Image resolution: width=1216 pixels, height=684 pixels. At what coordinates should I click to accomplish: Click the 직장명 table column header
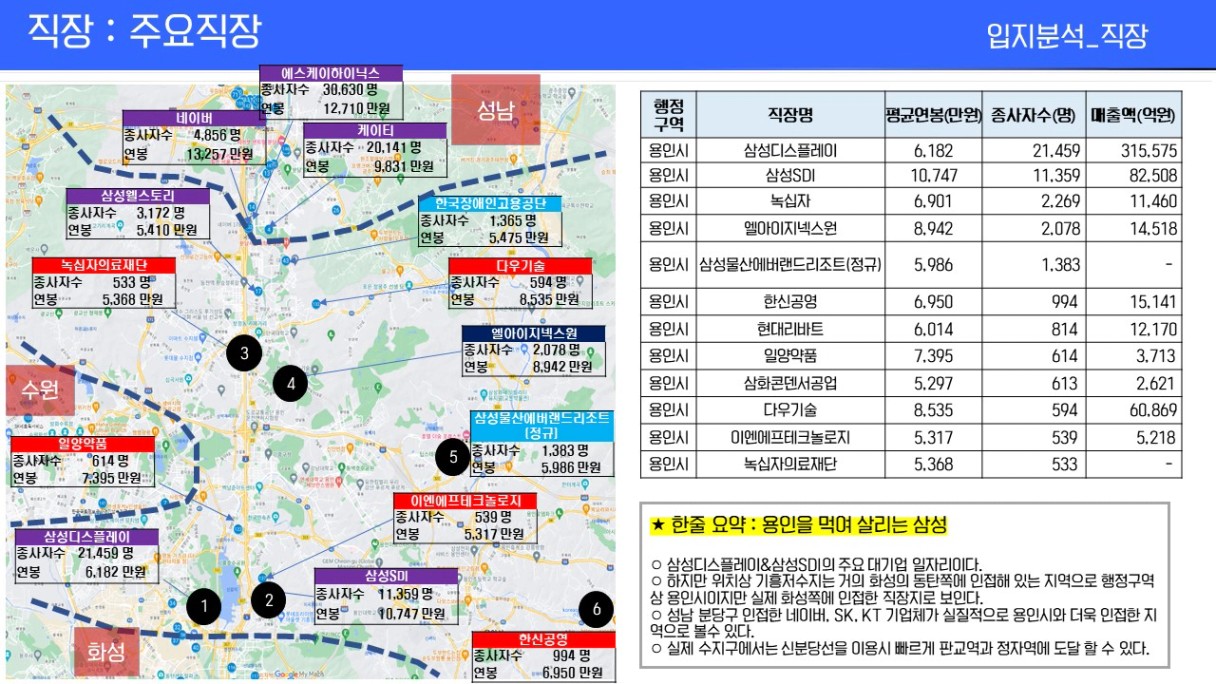tap(789, 115)
